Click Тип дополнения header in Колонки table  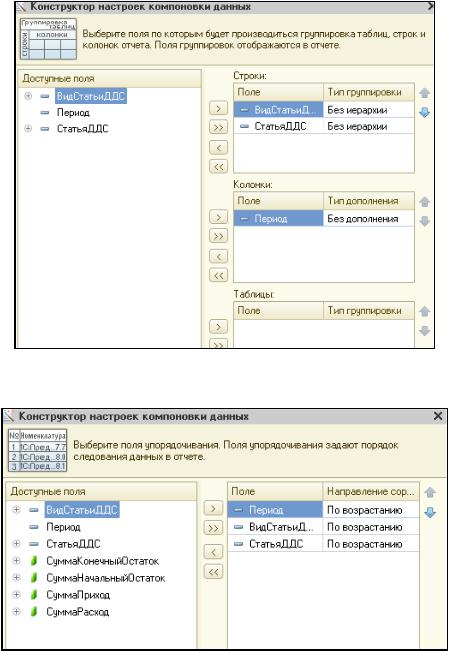tap(369, 201)
